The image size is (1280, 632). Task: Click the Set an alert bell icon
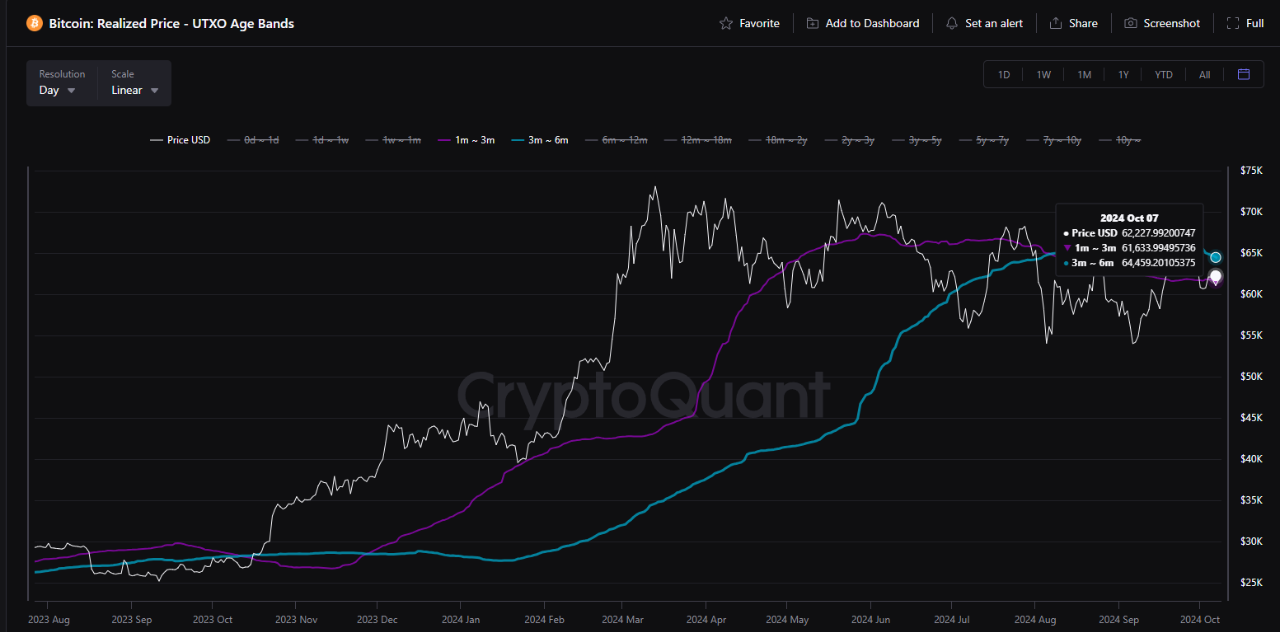click(x=952, y=22)
